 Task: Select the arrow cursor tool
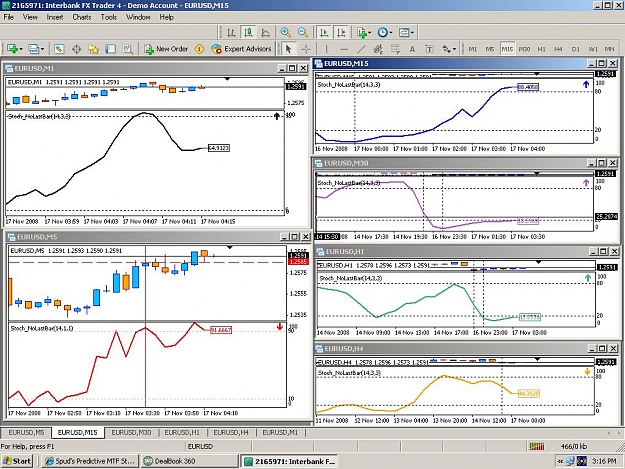pos(289,49)
